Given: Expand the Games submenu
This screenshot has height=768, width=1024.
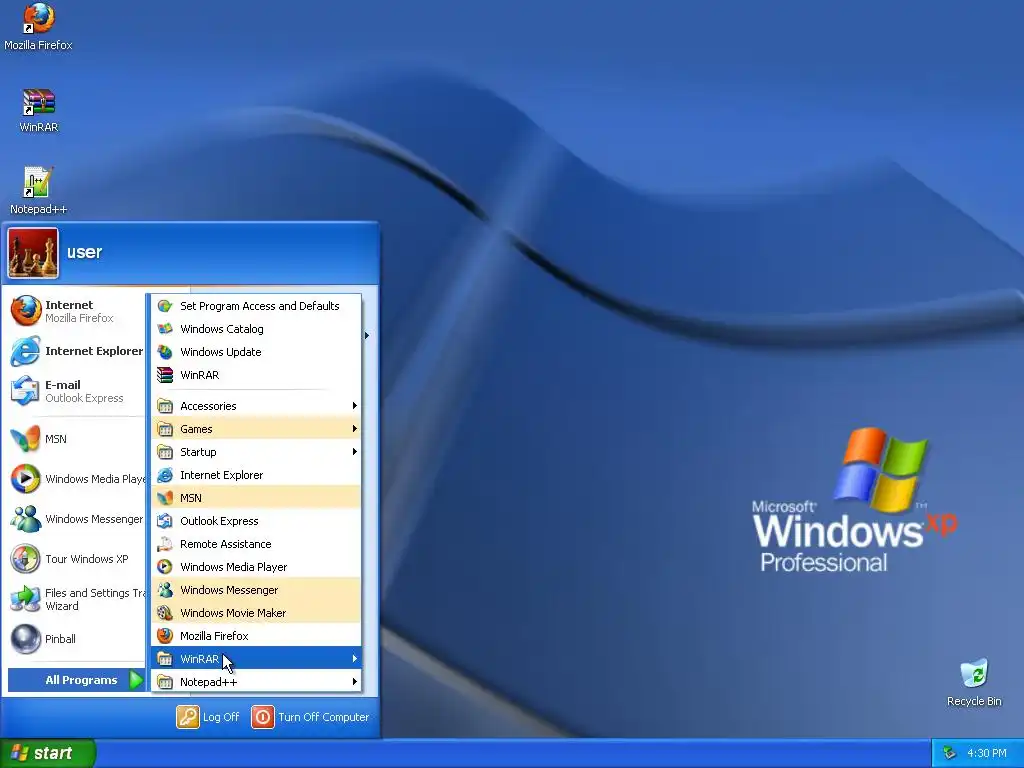Looking at the screenshot, I should pyautogui.click(x=256, y=428).
